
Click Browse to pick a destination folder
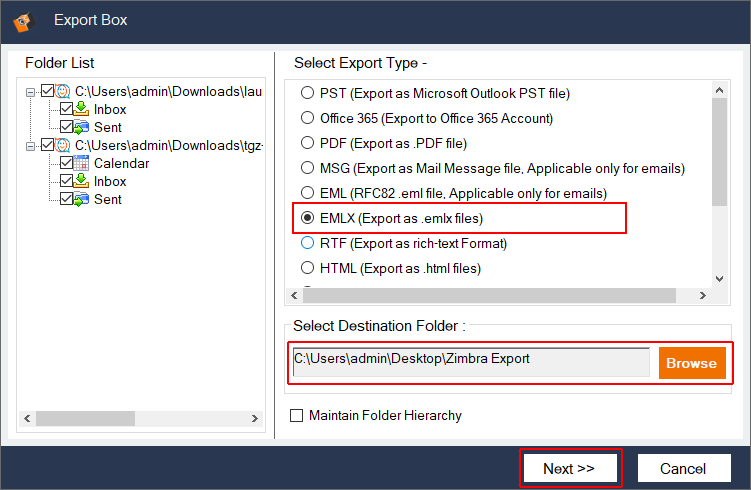click(691, 363)
